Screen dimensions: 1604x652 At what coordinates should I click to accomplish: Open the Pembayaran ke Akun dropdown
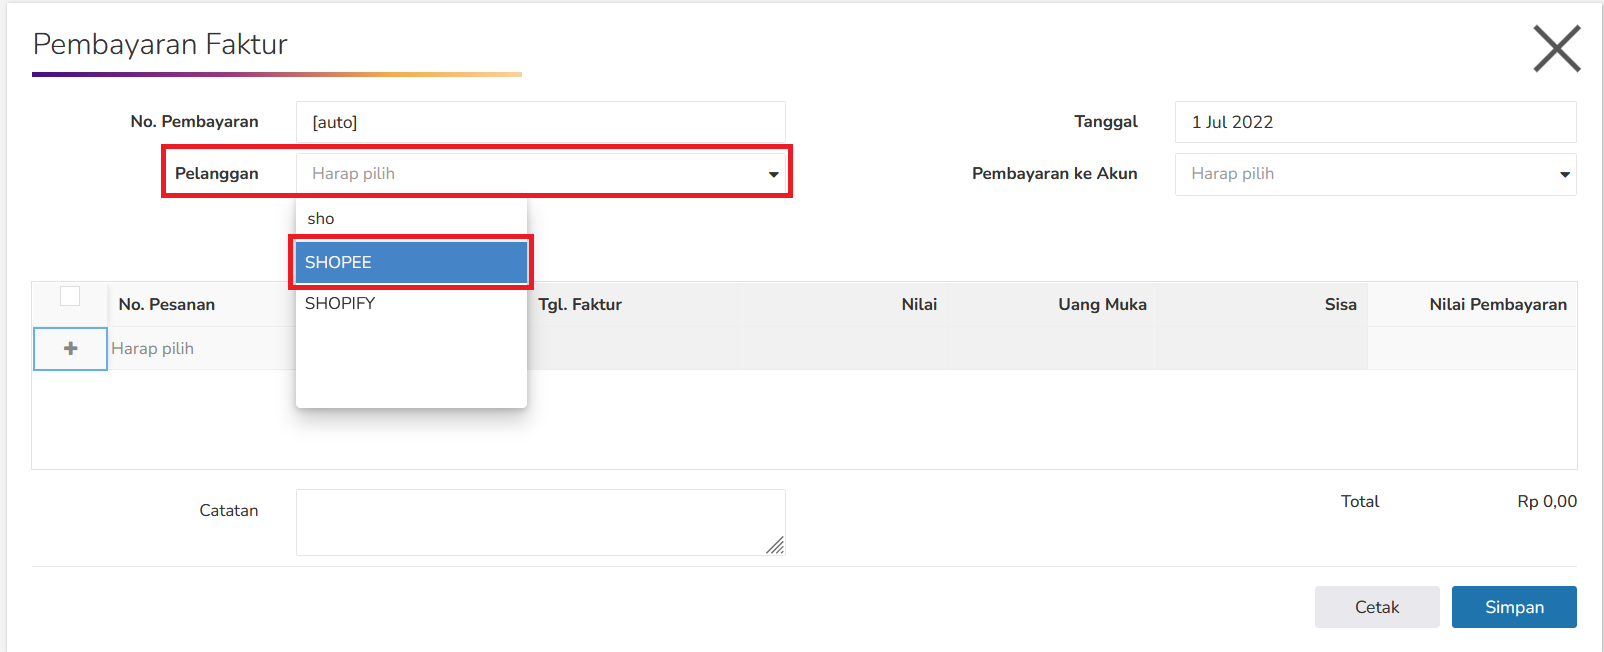(1375, 174)
